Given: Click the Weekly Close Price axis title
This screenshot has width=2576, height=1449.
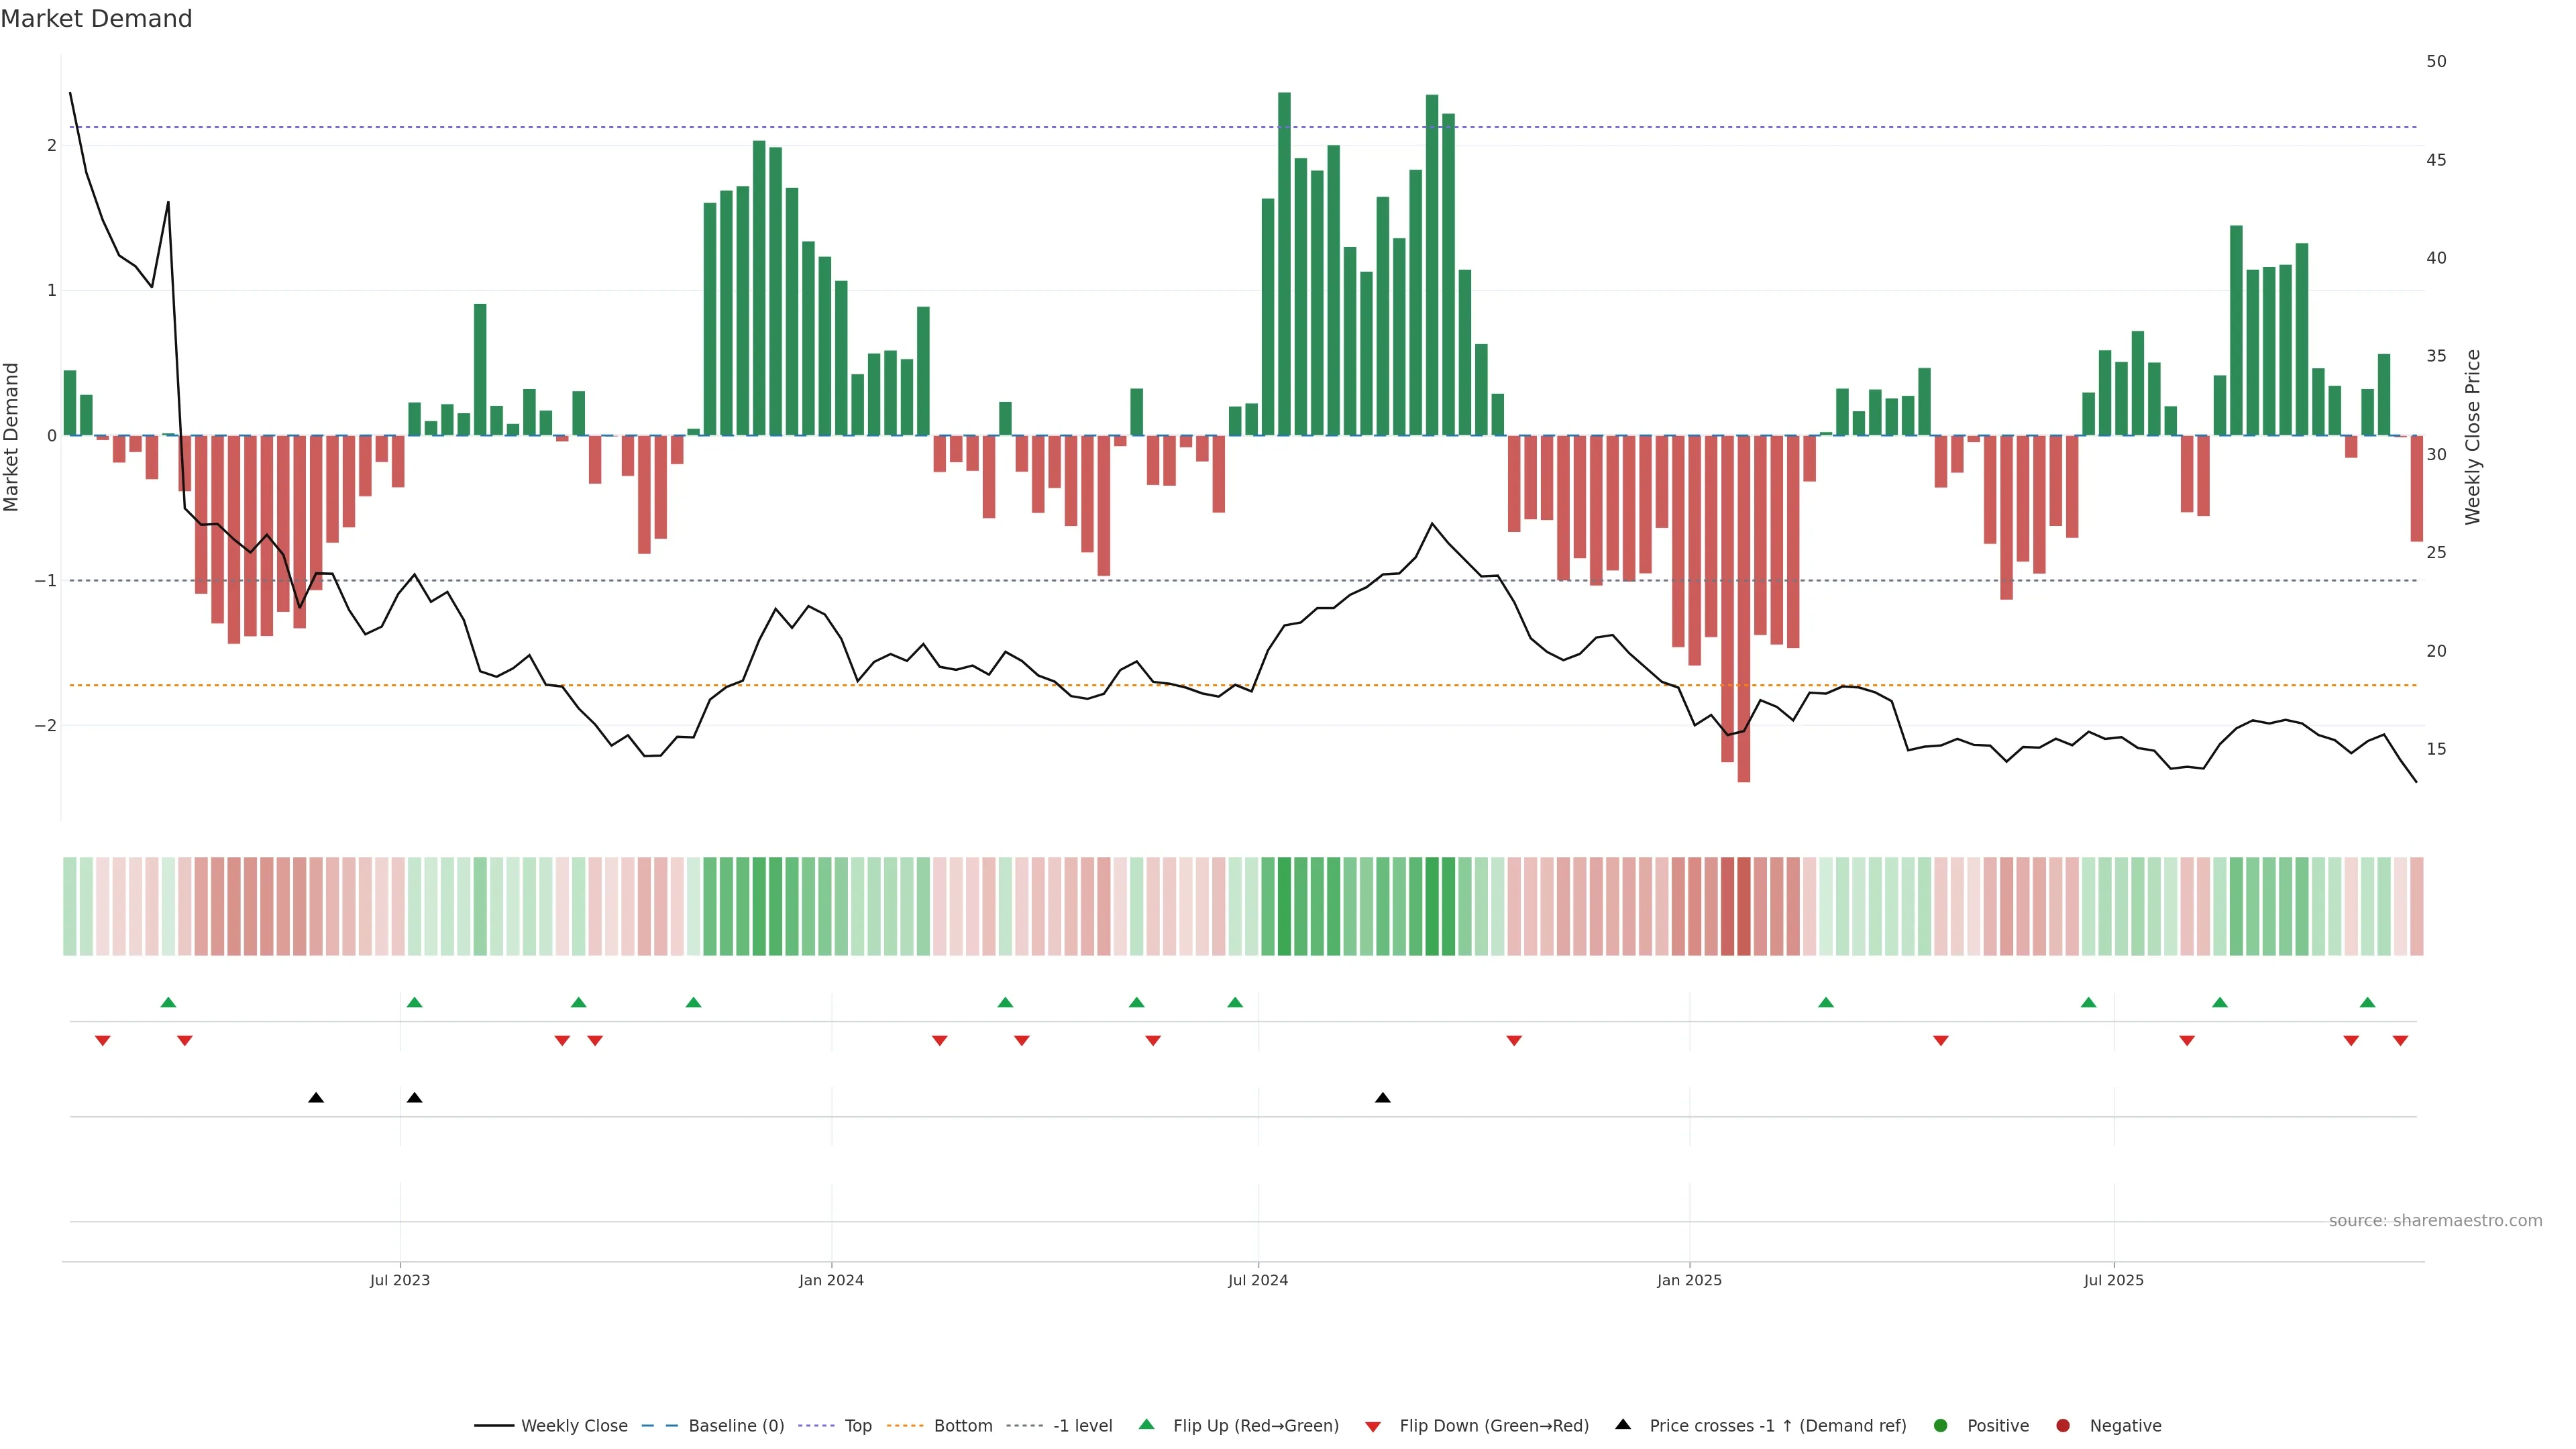Looking at the screenshot, I should tap(2472, 437).
